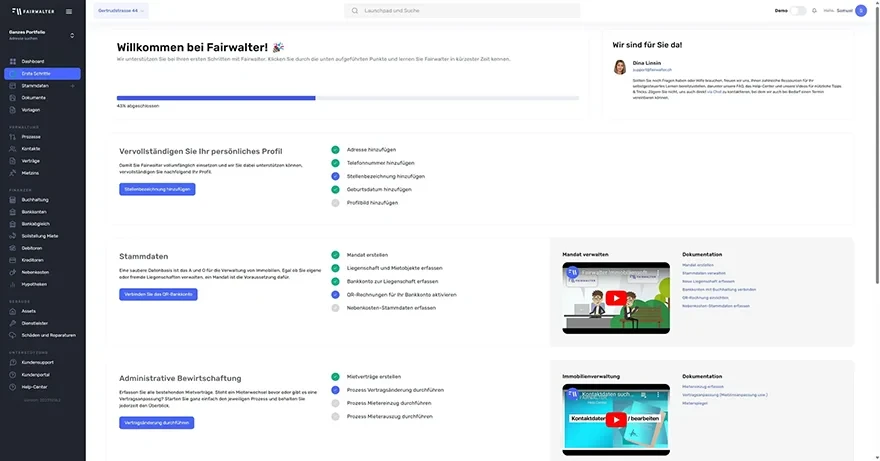
Task: Open the Gertrudstrasse 44 property dropdown
Action: click(x=121, y=11)
